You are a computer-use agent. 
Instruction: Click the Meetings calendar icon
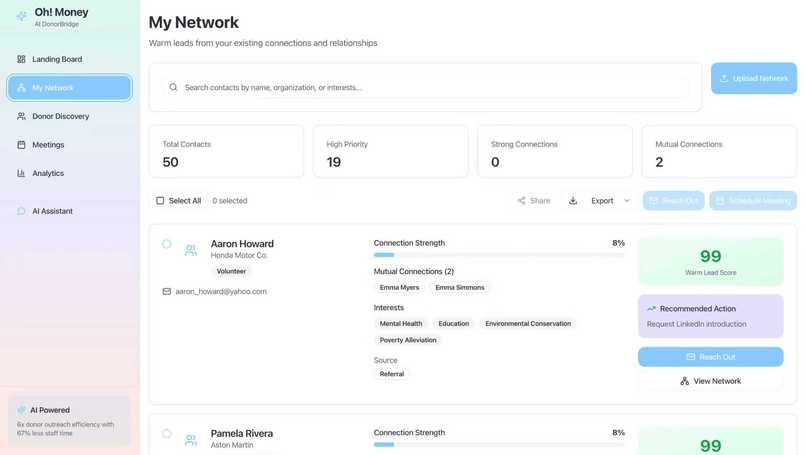(21, 145)
